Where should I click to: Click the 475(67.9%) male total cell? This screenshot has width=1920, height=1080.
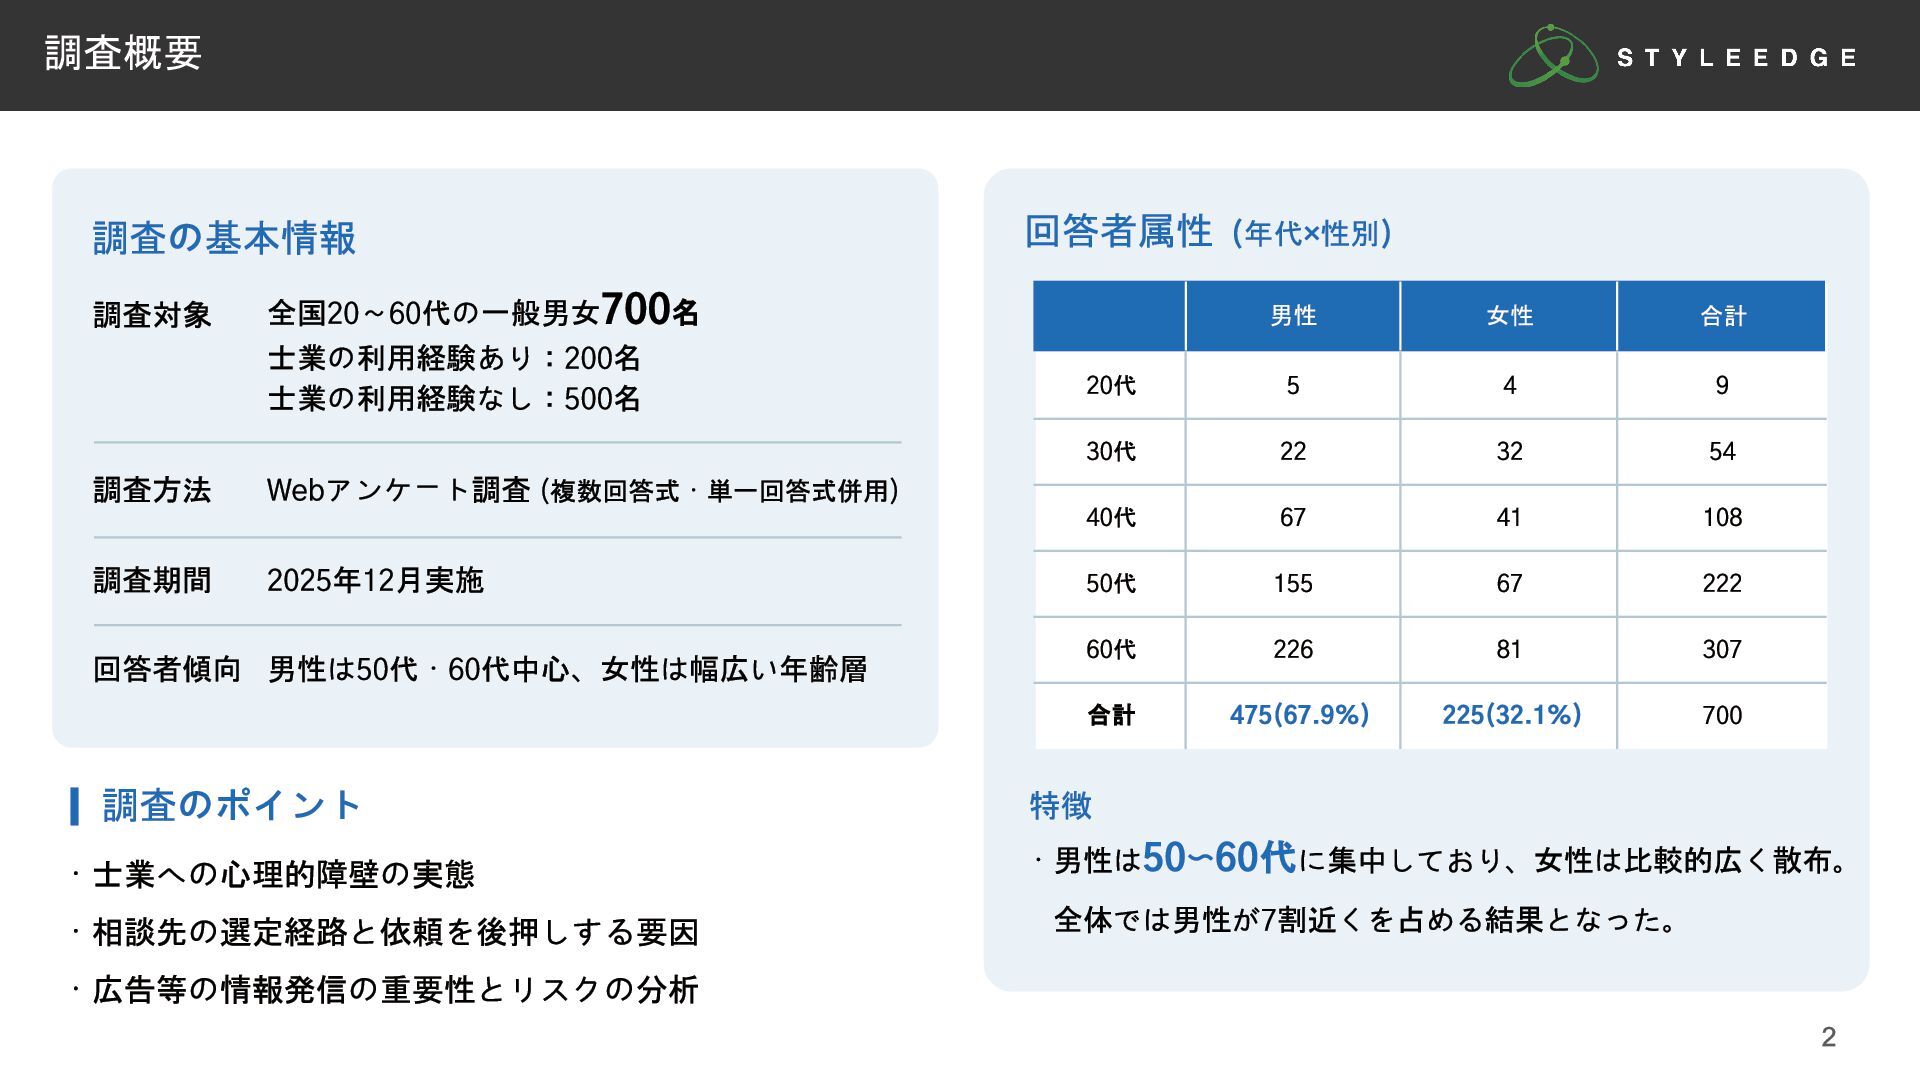pyautogui.click(x=1299, y=715)
